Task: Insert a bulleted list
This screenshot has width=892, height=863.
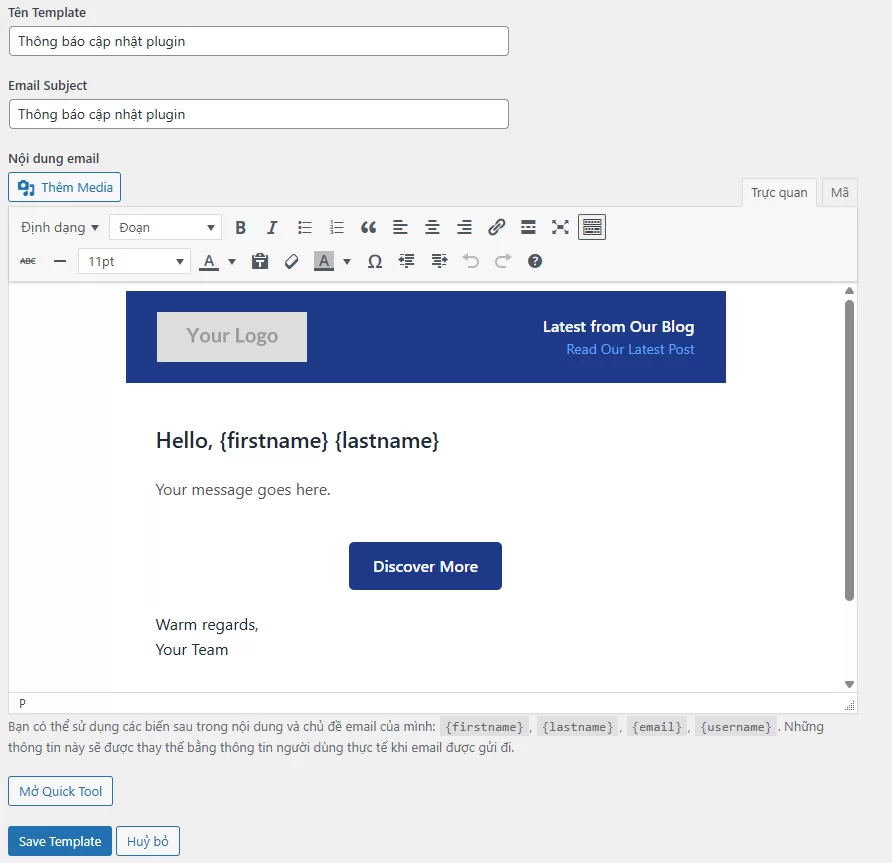Action: [305, 228]
